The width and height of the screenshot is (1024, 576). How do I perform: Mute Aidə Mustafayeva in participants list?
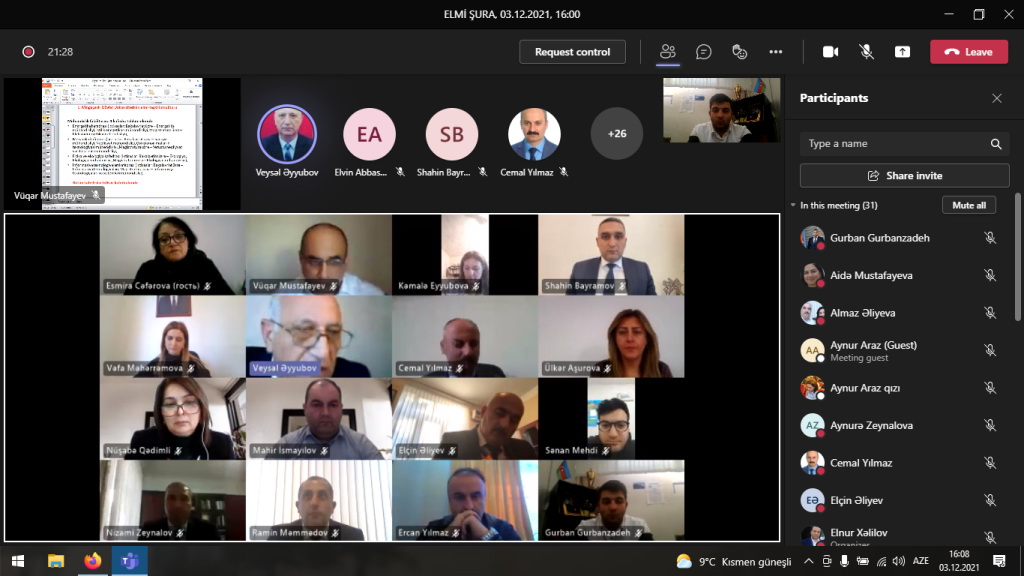(x=990, y=276)
